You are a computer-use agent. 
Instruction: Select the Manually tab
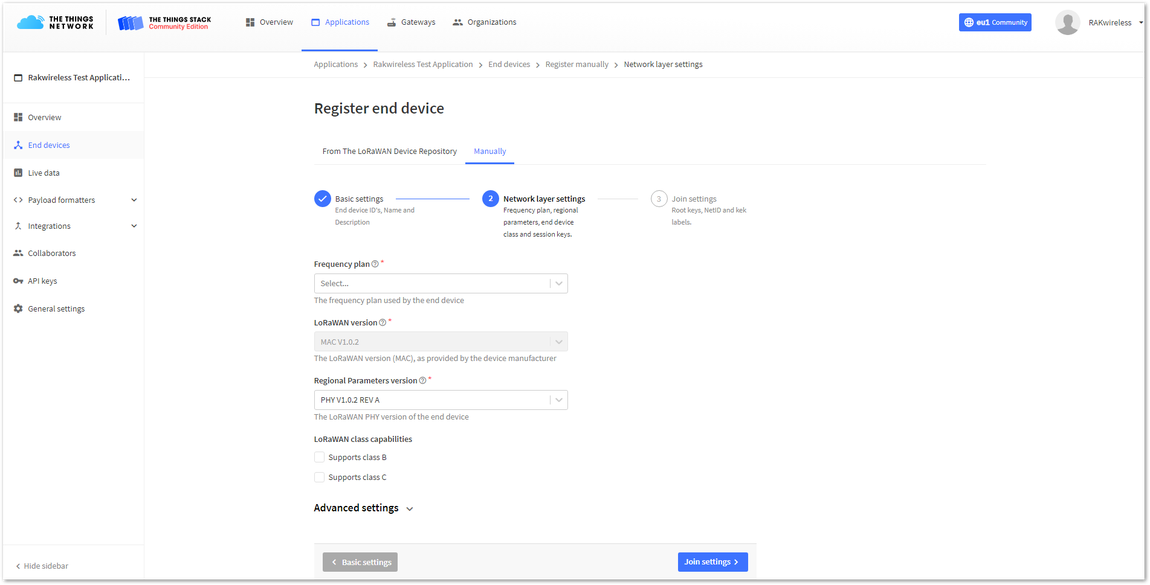[x=490, y=151]
